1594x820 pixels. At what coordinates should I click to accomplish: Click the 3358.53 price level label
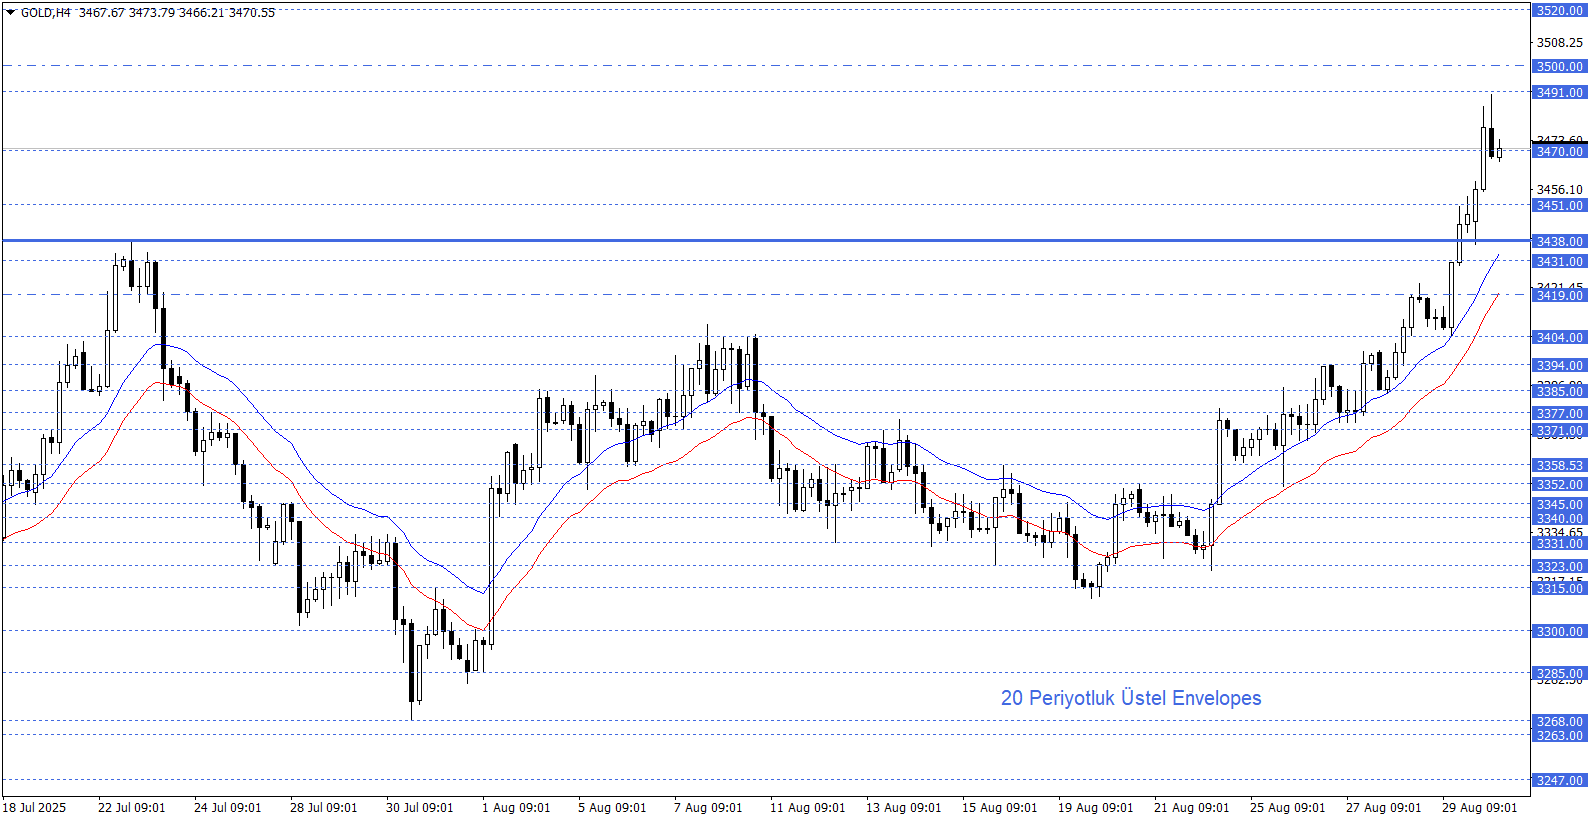[x=1559, y=466]
